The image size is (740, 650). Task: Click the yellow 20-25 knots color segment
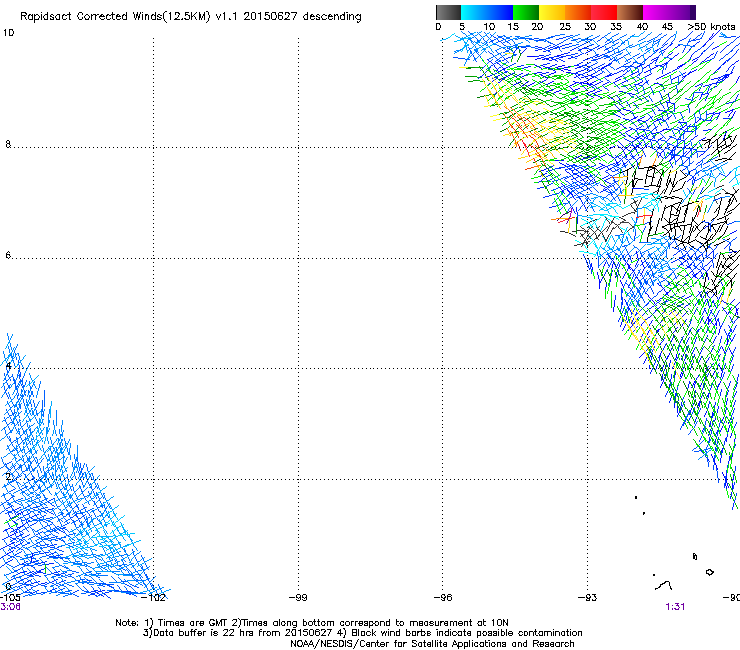[x=552, y=12]
